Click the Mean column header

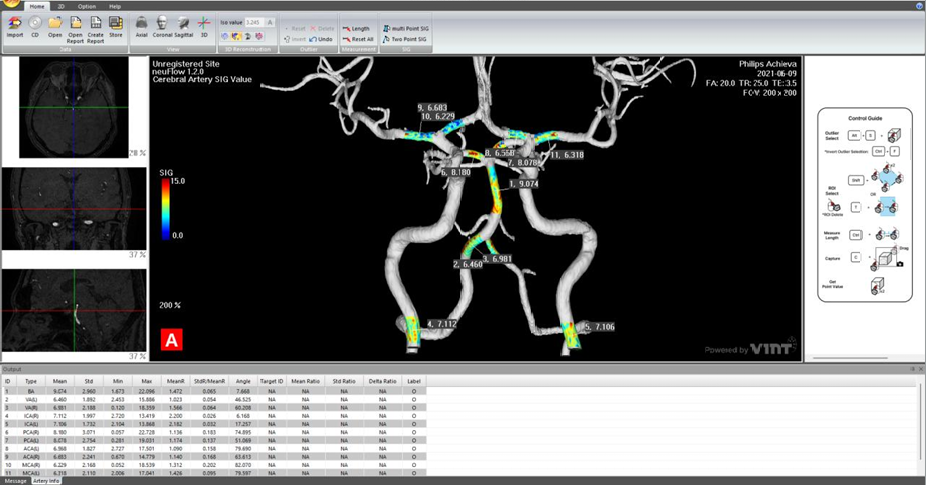tap(60, 381)
